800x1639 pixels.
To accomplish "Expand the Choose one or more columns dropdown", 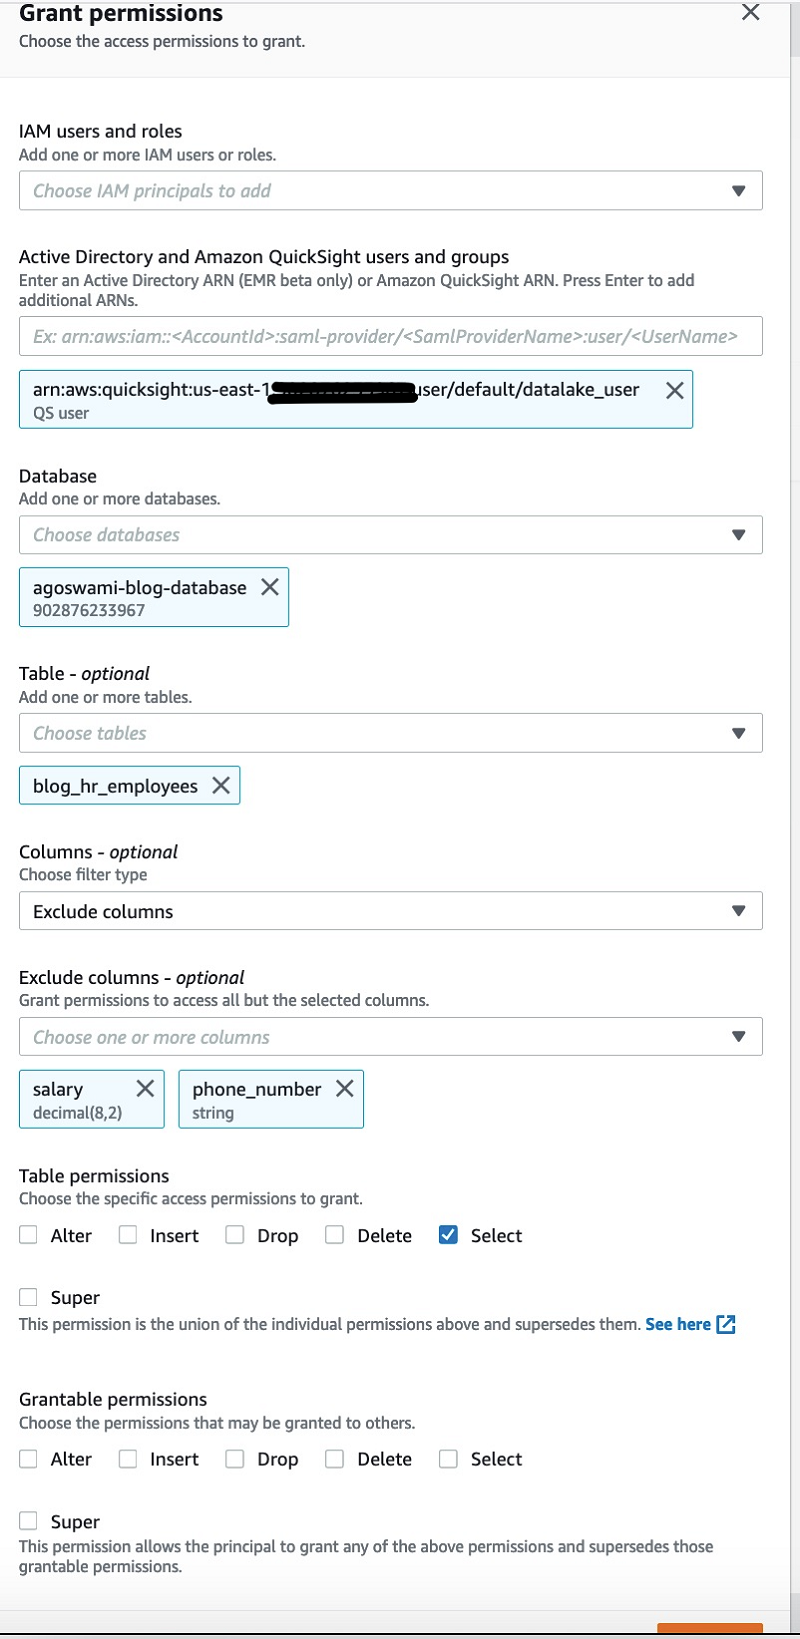I will [390, 1037].
